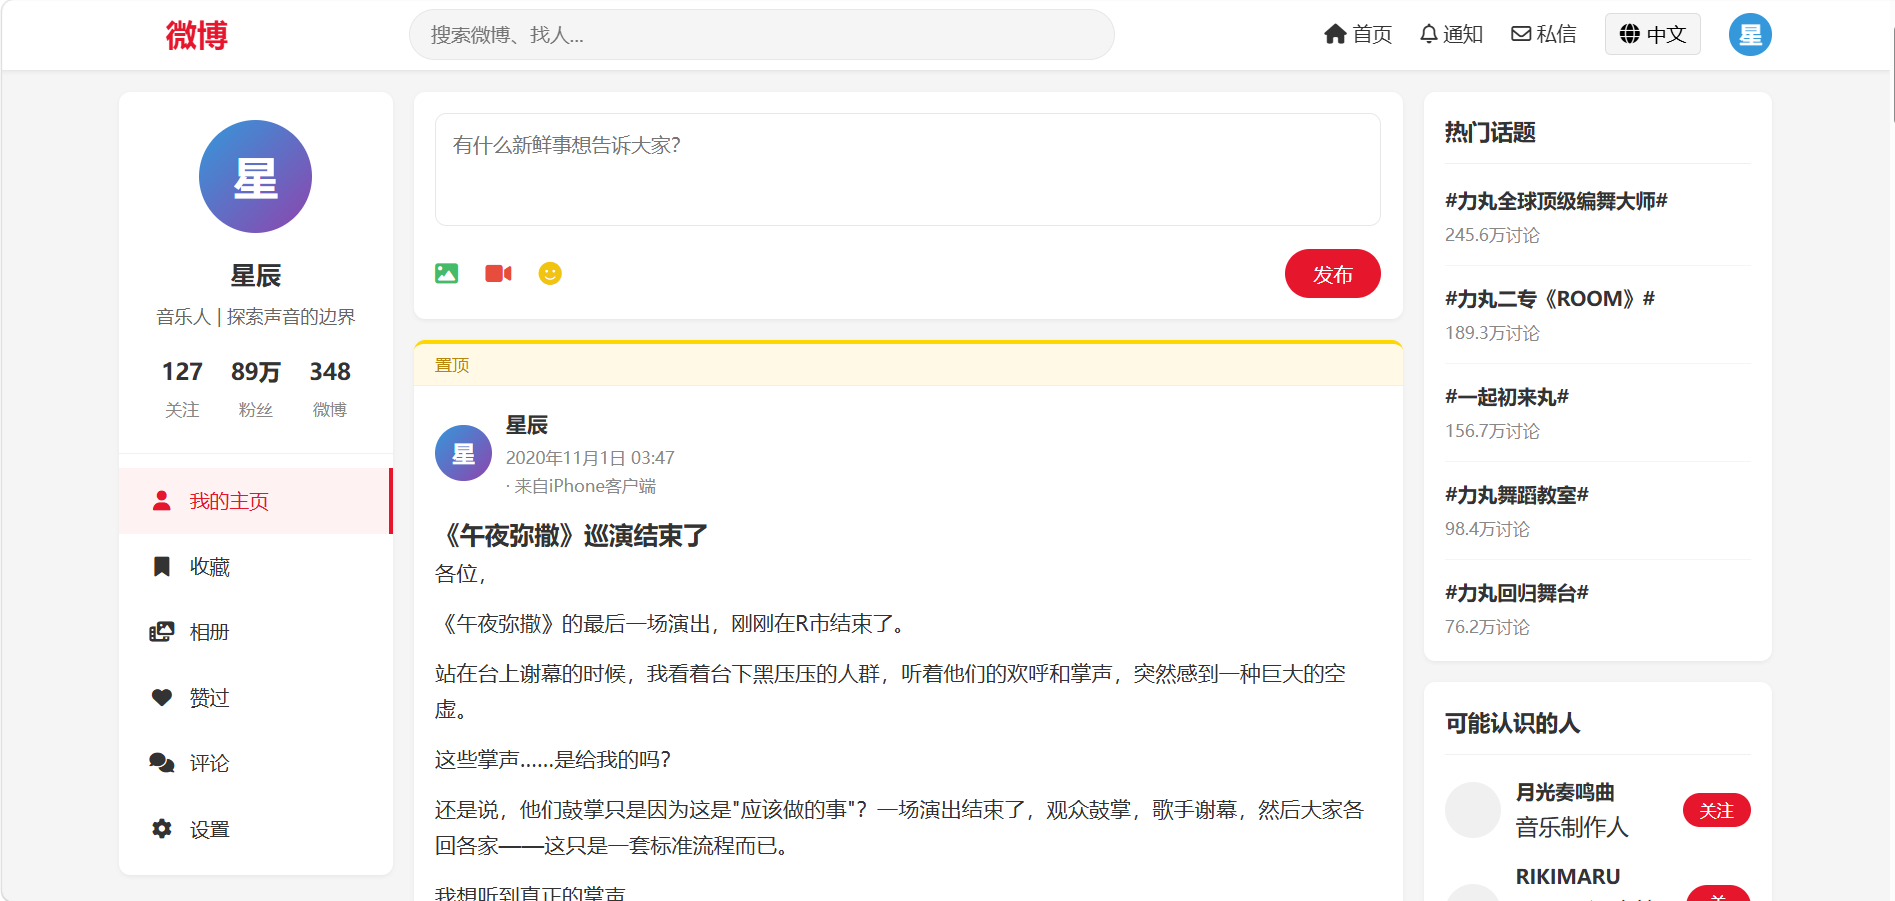Screen dimensions: 1895x901
Task: Open topic #力丸舞蹈教室#
Action: [1517, 495]
